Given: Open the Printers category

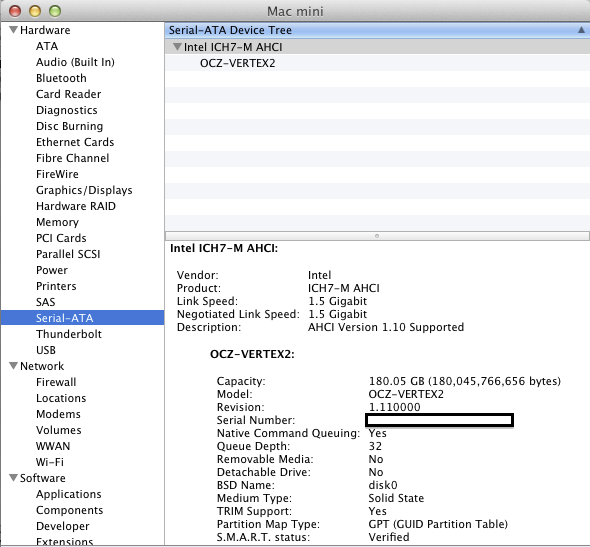Looking at the screenshot, I should [x=56, y=286].
